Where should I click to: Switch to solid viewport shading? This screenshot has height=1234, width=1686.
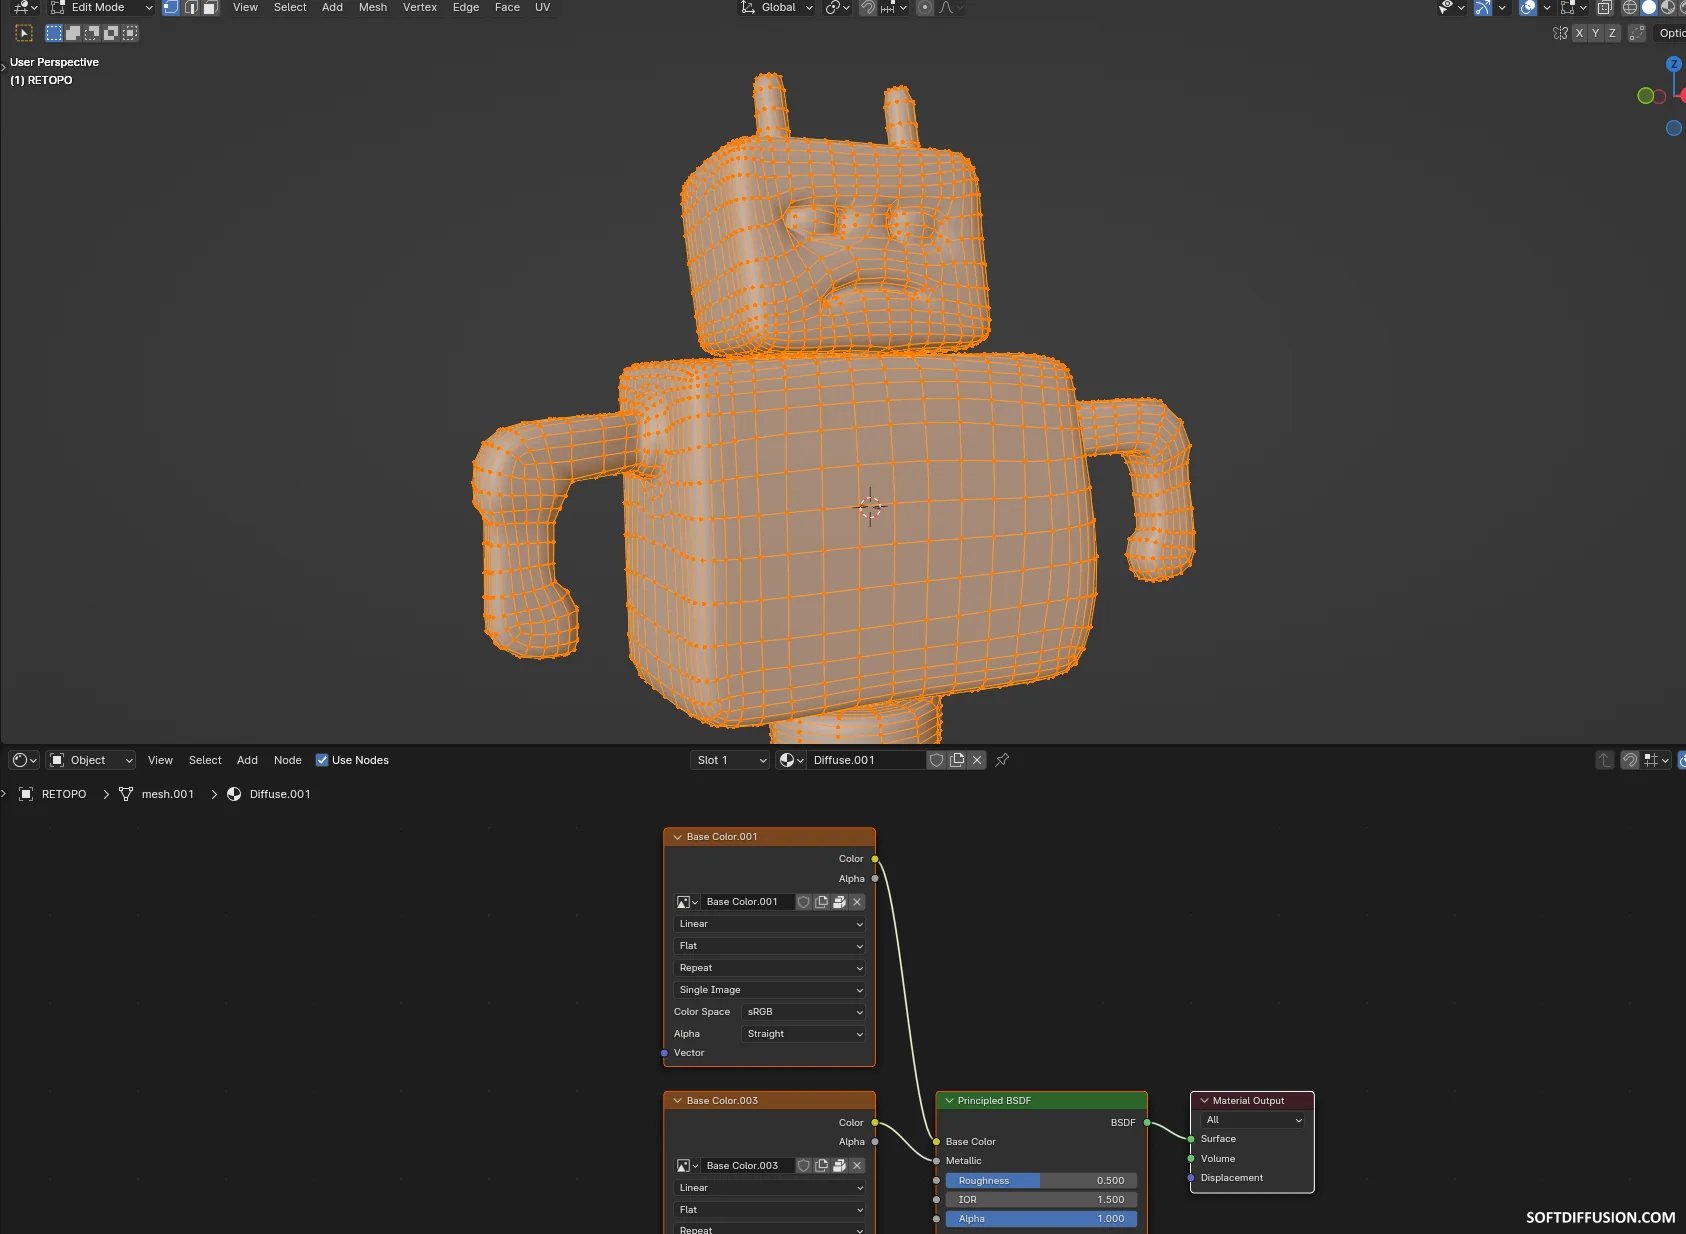pos(1649,7)
